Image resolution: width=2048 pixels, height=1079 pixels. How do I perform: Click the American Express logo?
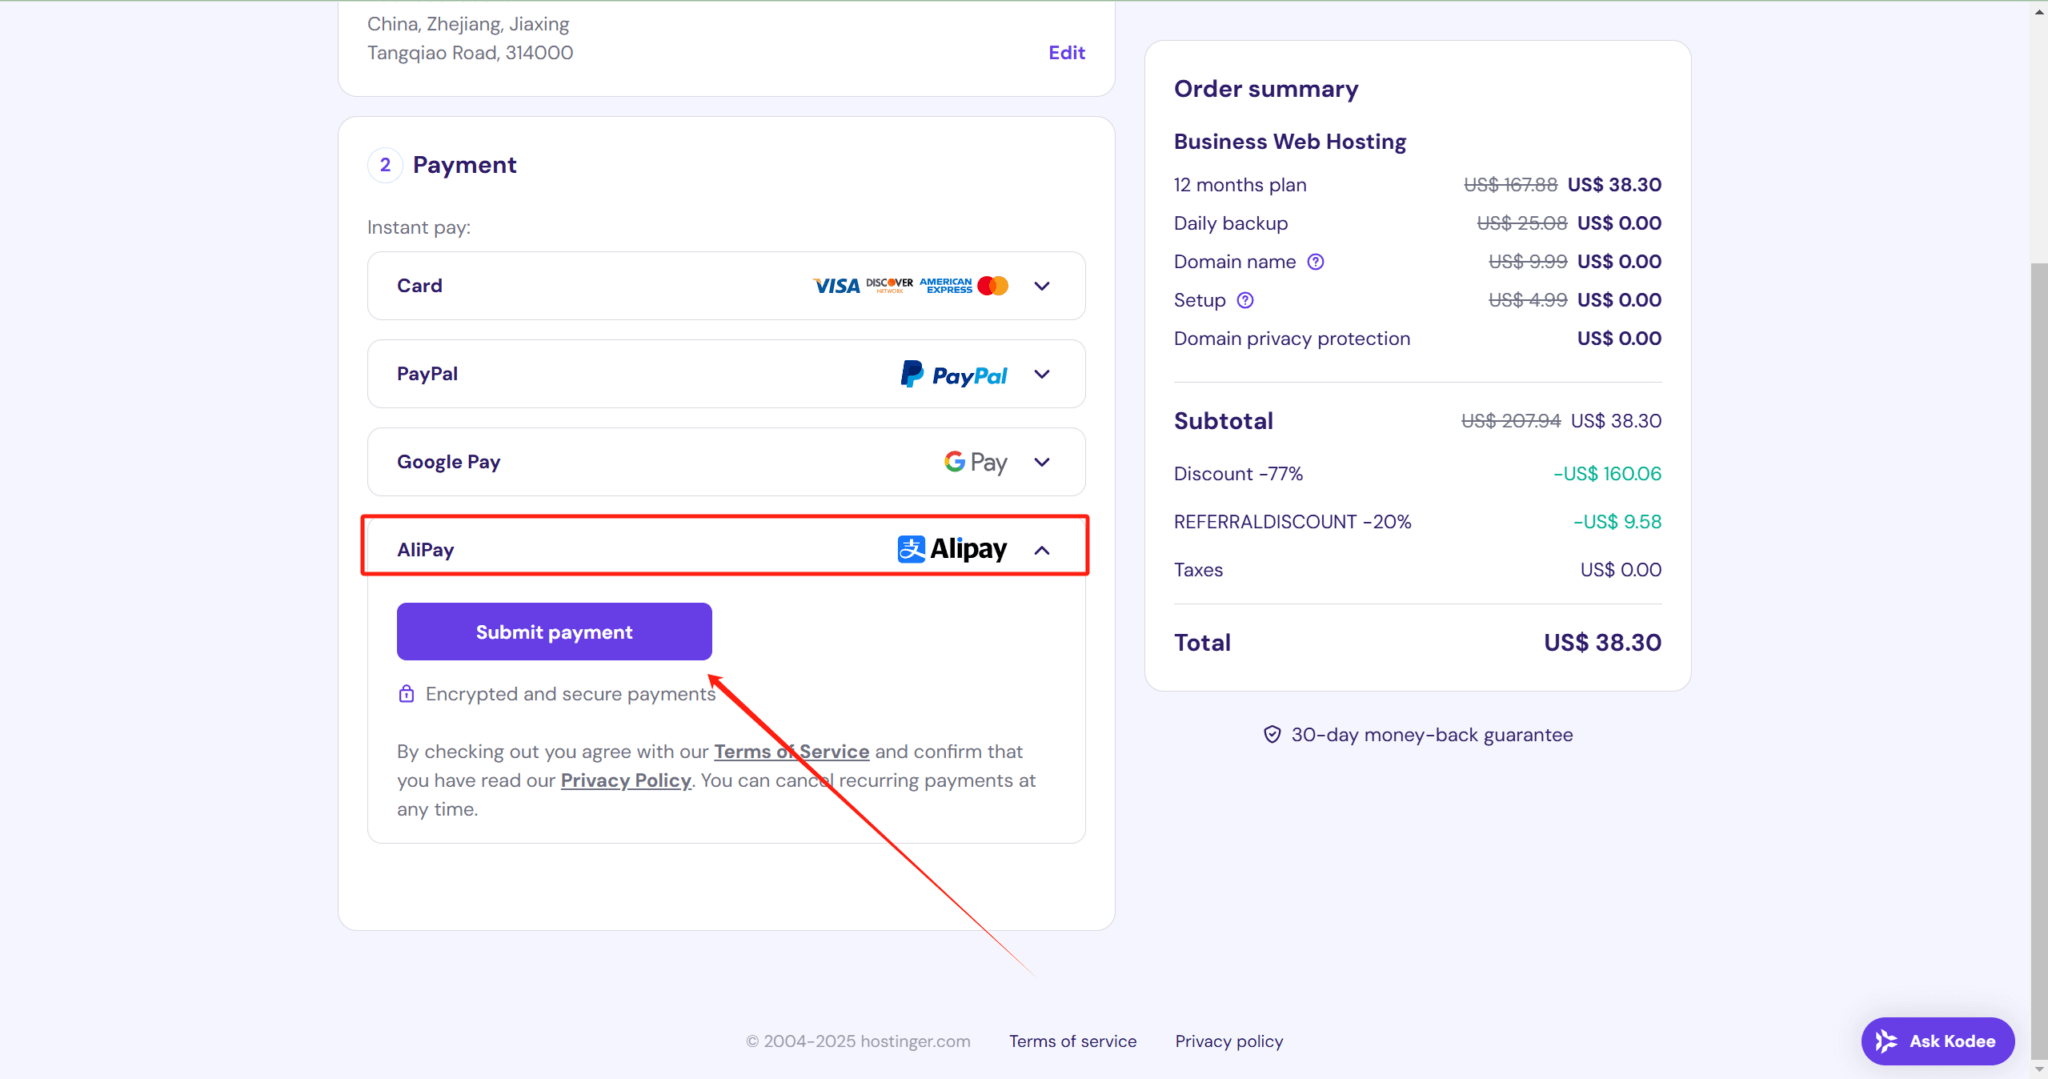click(x=945, y=286)
